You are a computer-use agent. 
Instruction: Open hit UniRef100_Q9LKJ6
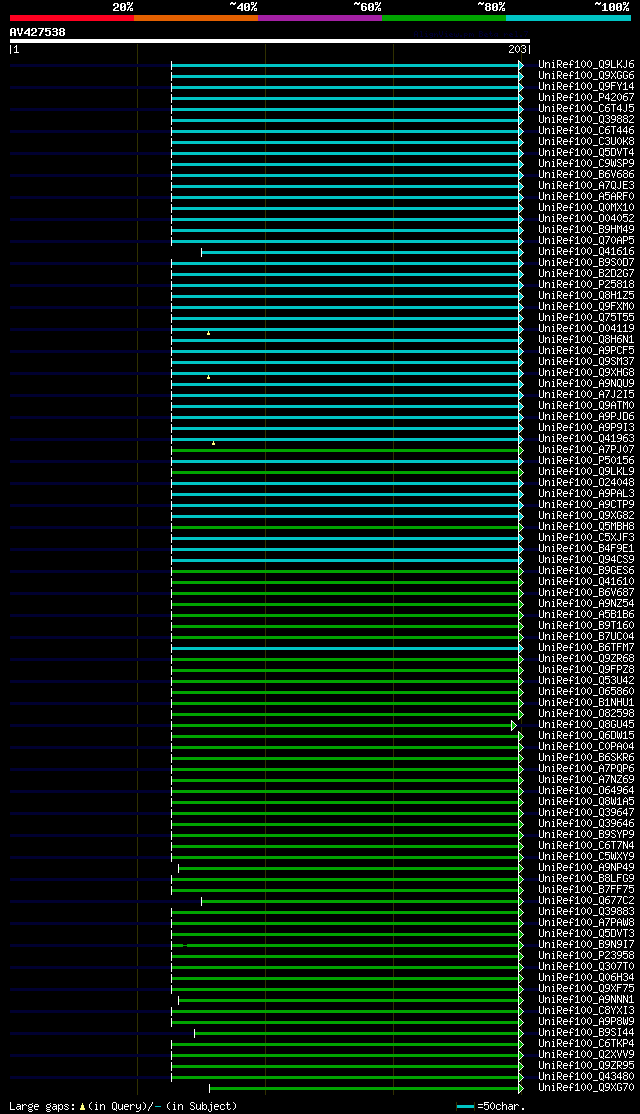[586, 65]
